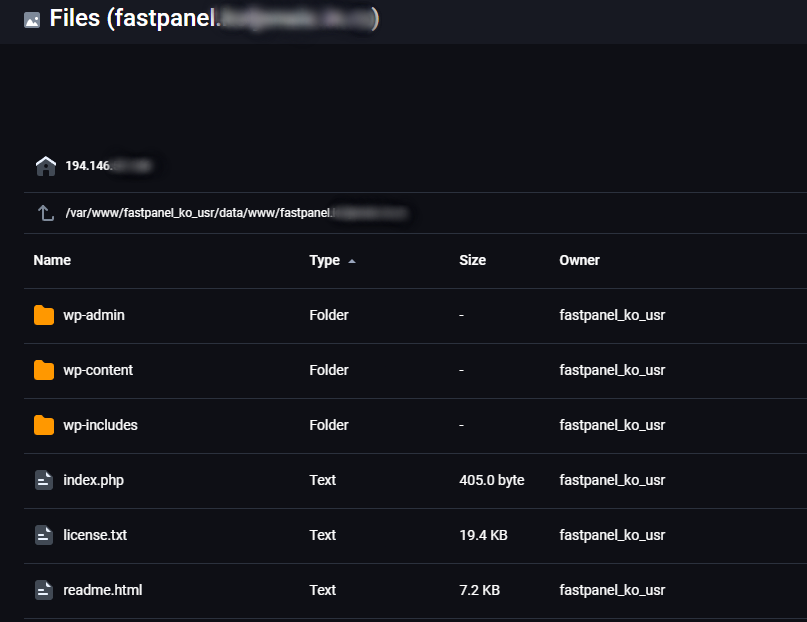Toggle the Type column sort arrow

click(x=351, y=261)
